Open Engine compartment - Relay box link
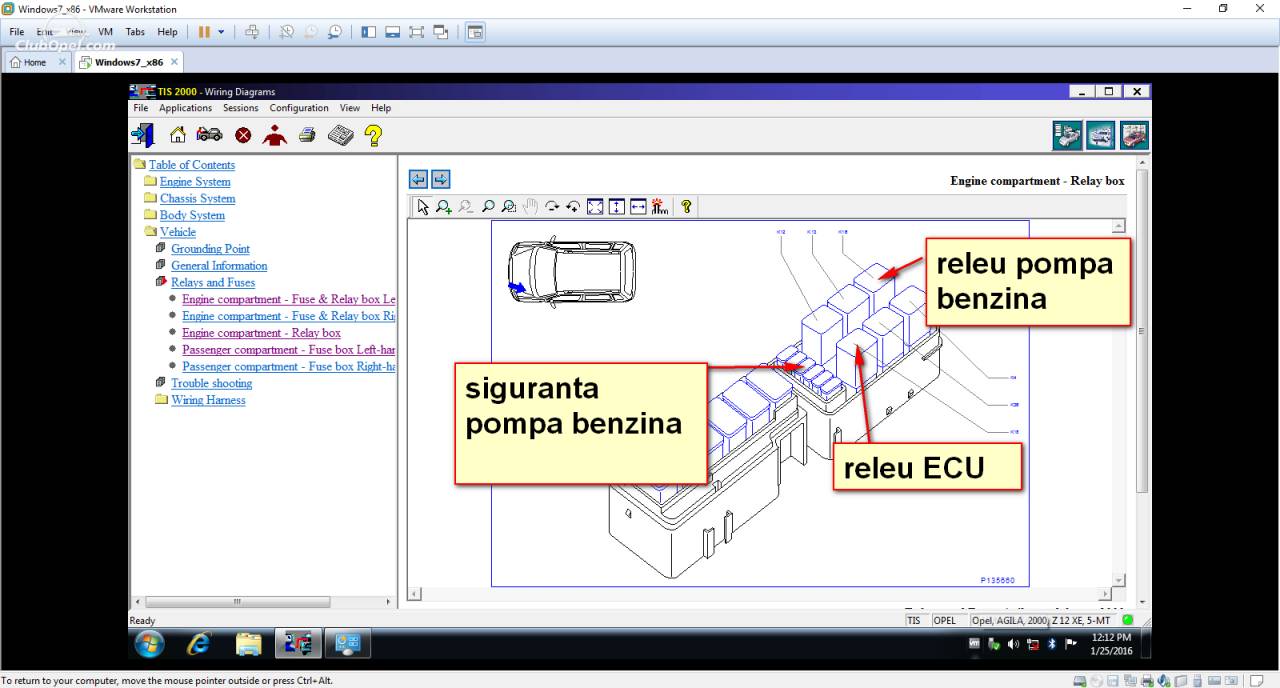This screenshot has width=1280, height=688. (x=261, y=333)
